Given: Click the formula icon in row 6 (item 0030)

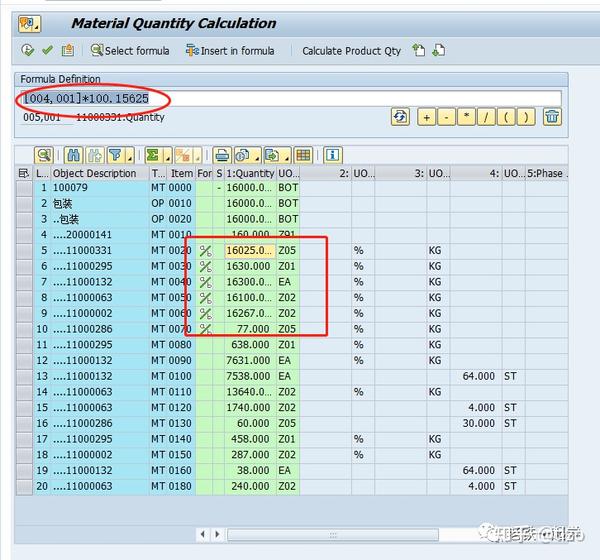Looking at the screenshot, I should pyautogui.click(x=205, y=266).
